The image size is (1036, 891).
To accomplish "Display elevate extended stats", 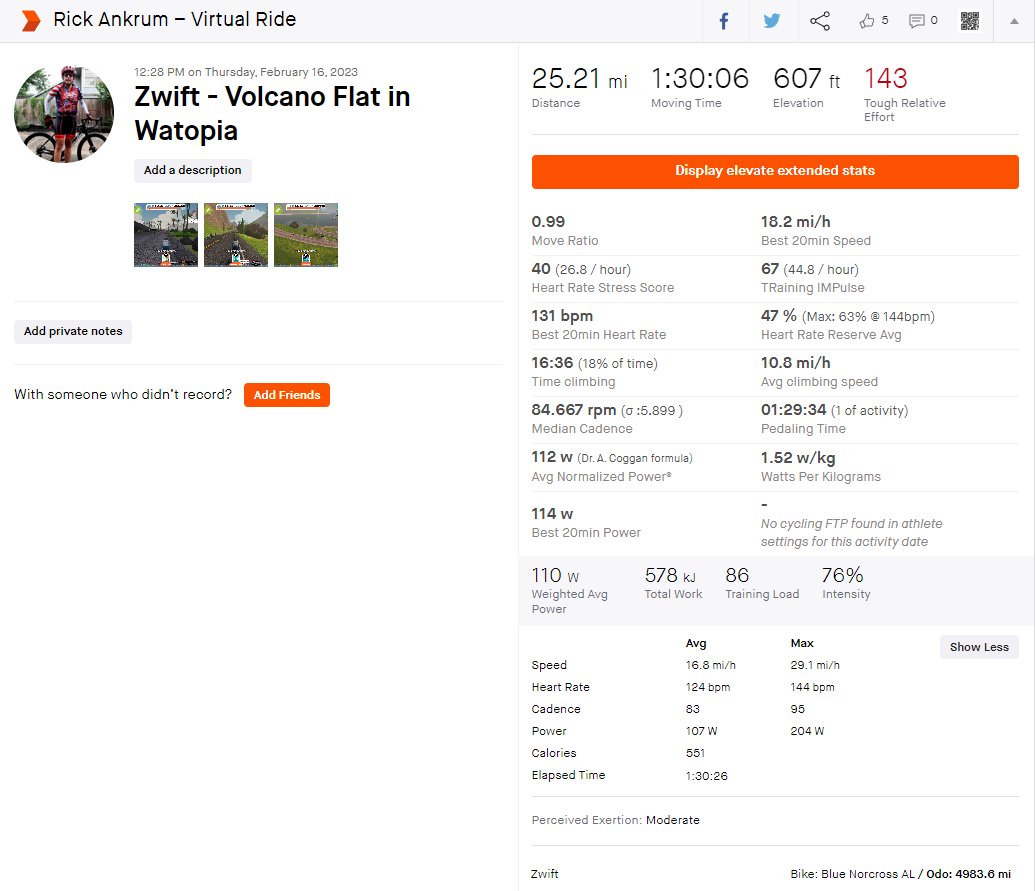I will 775,171.
